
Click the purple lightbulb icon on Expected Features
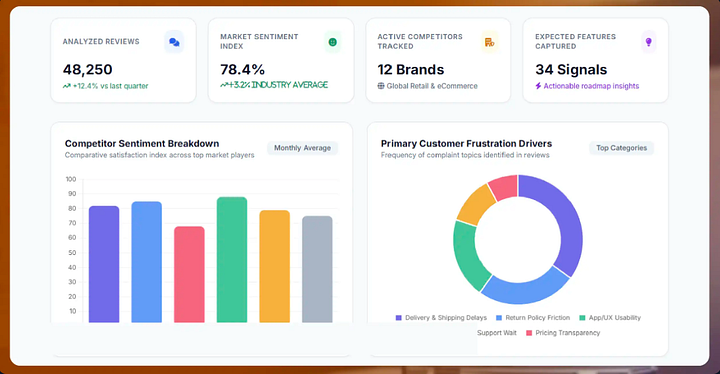click(x=648, y=42)
